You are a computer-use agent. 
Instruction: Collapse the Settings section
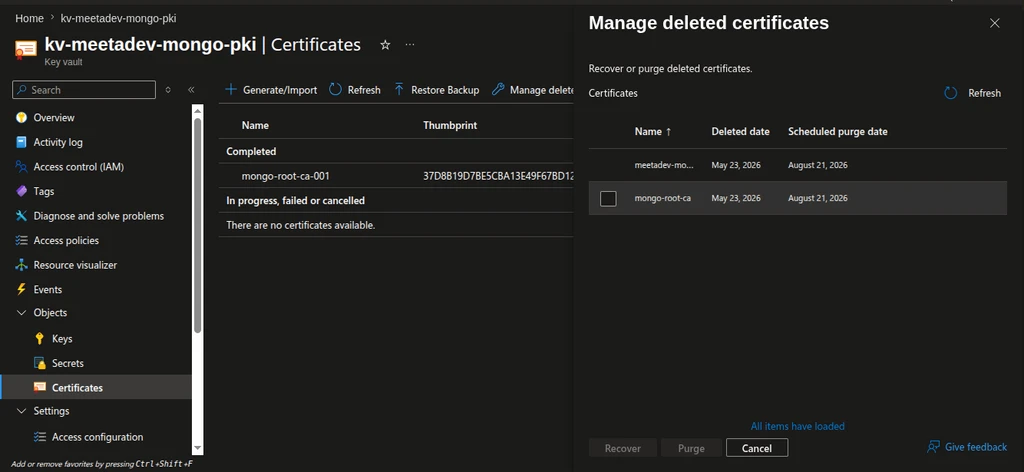21,411
